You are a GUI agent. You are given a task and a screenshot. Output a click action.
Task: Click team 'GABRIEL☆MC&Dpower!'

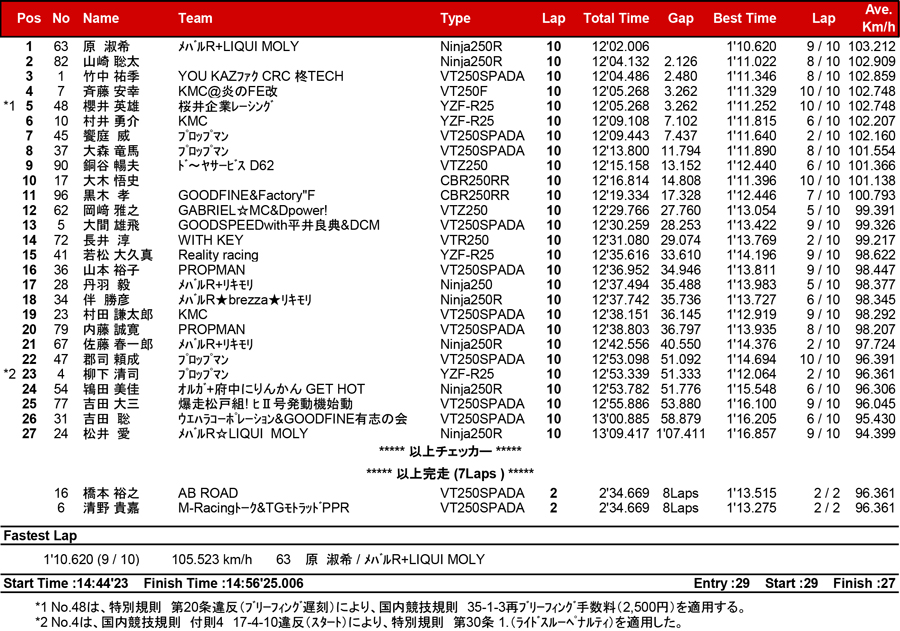[x=253, y=211]
